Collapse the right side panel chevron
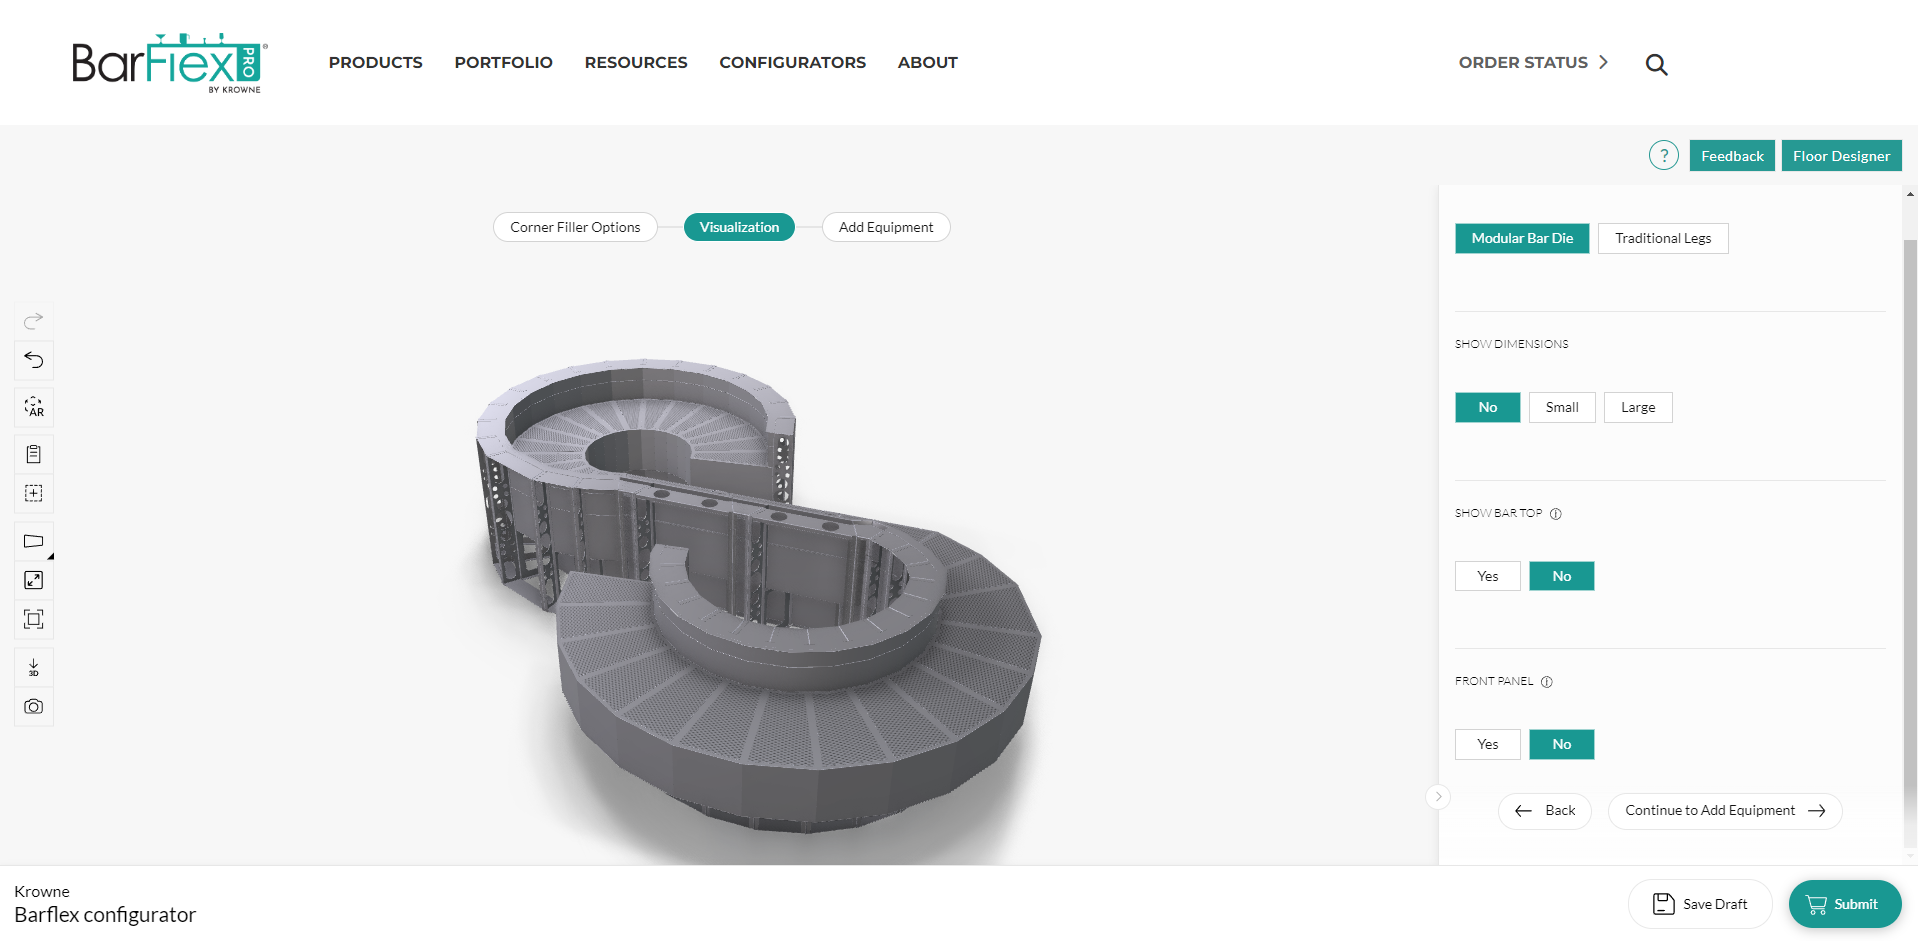The image size is (1918, 943). click(1438, 797)
